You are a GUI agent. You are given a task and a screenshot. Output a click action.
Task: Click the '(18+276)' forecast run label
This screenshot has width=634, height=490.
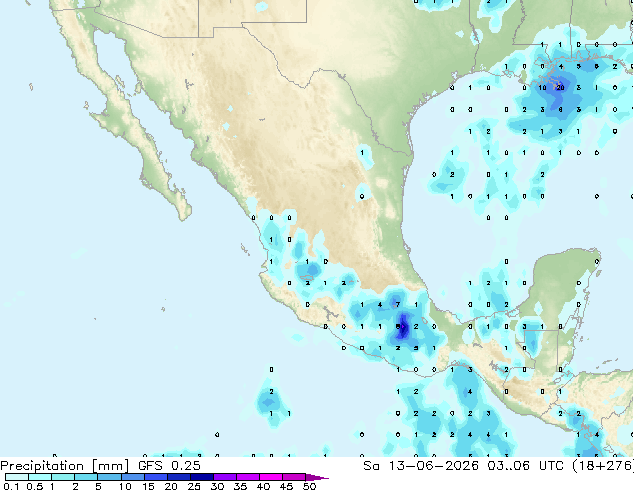pos(603,466)
